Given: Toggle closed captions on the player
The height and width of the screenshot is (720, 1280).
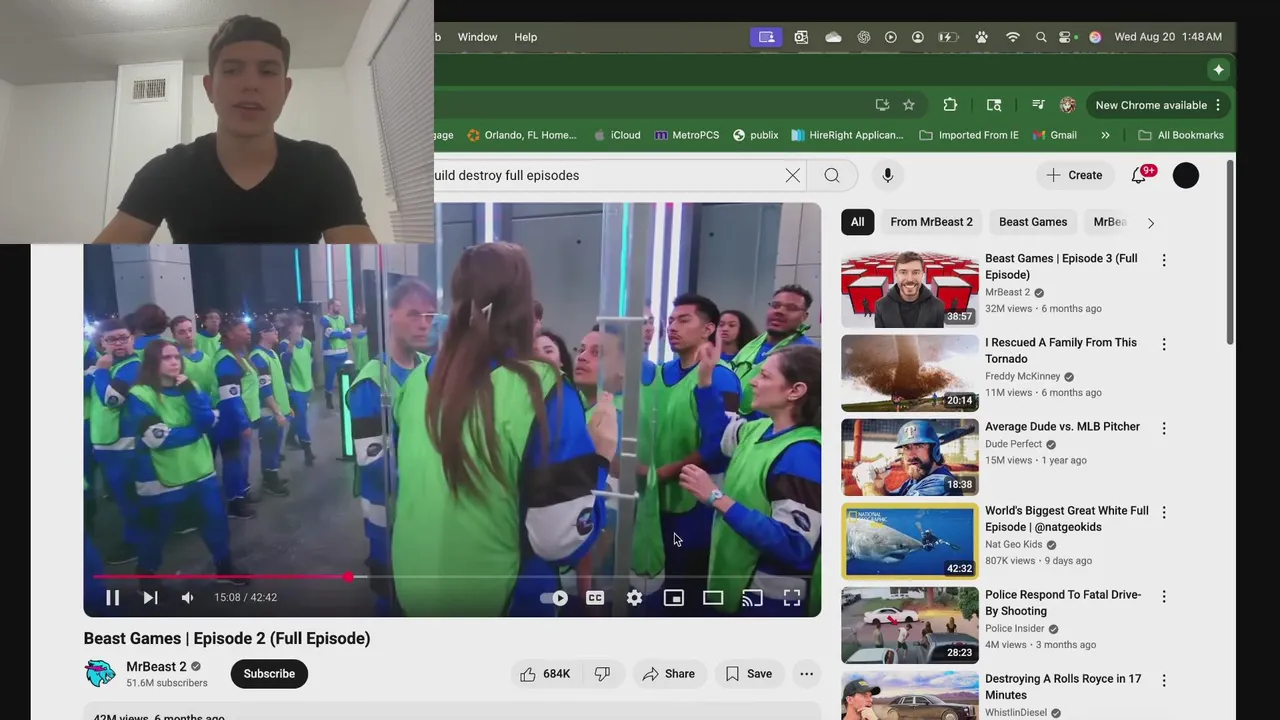Looking at the screenshot, I should point(595,598).
